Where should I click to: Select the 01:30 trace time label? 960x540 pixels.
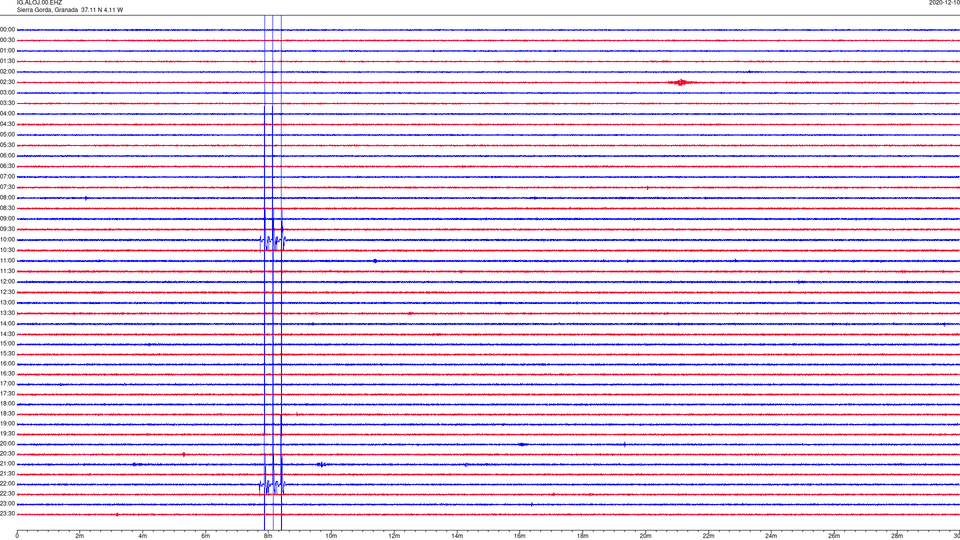tap(7, 61)
